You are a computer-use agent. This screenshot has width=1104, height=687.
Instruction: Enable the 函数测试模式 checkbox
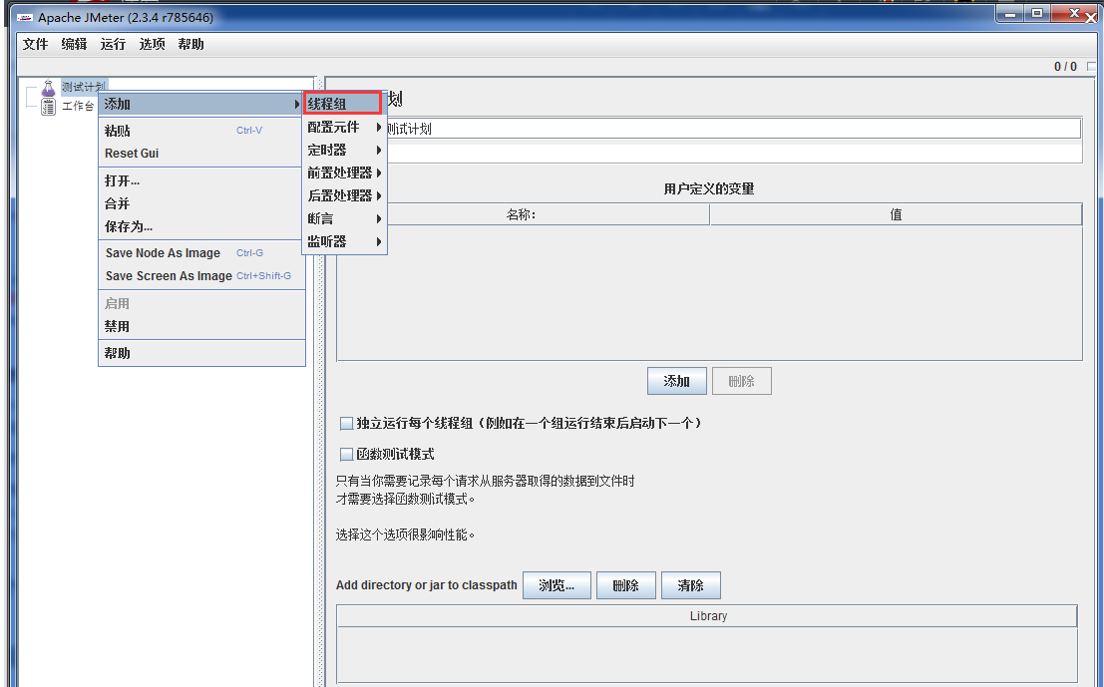[346, 454]
